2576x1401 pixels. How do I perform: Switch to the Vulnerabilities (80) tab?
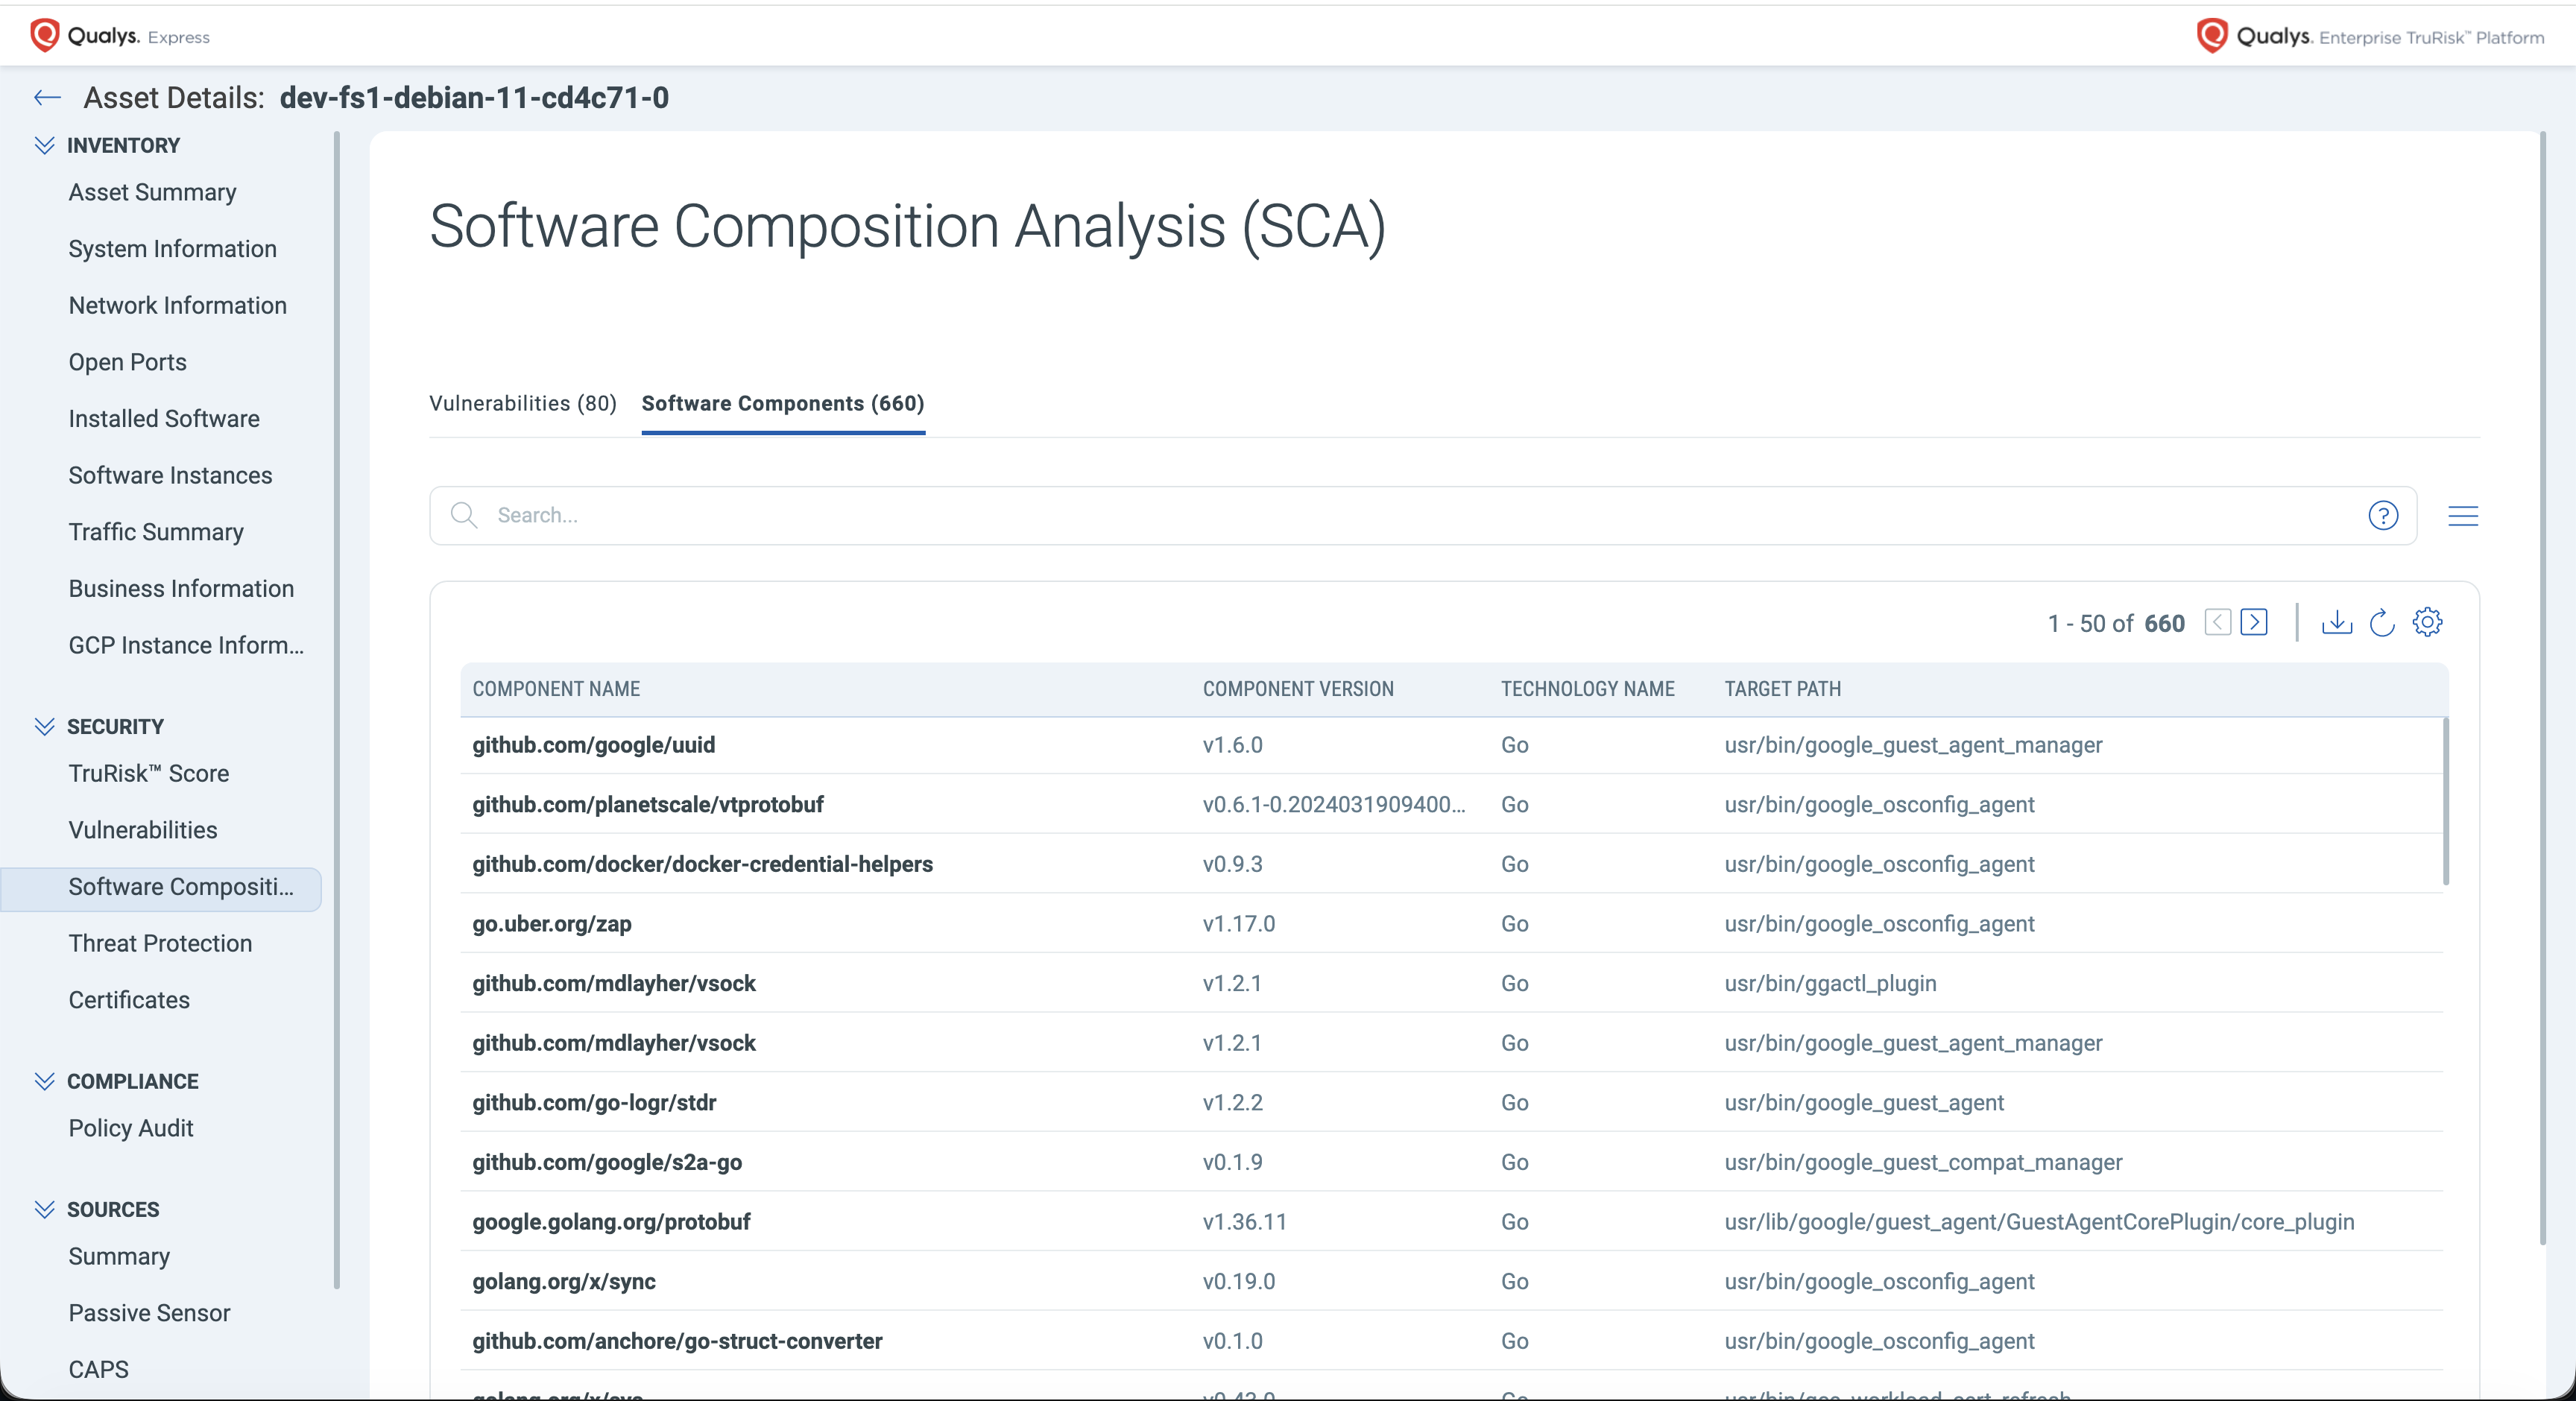coord(523,403)
